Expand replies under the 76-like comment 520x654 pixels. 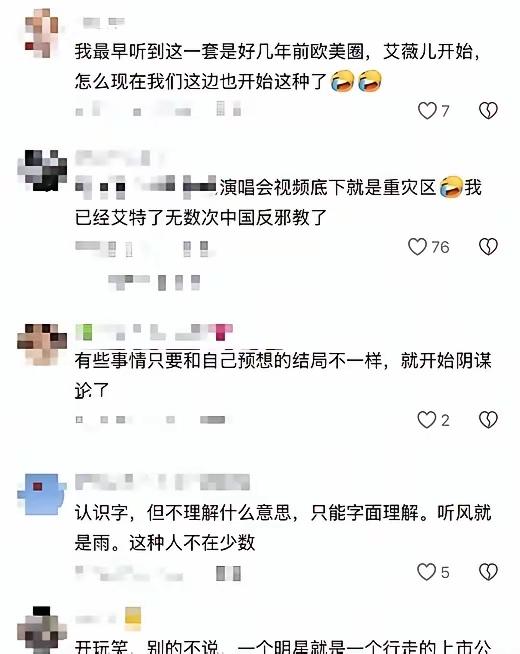tap(154, 282)
